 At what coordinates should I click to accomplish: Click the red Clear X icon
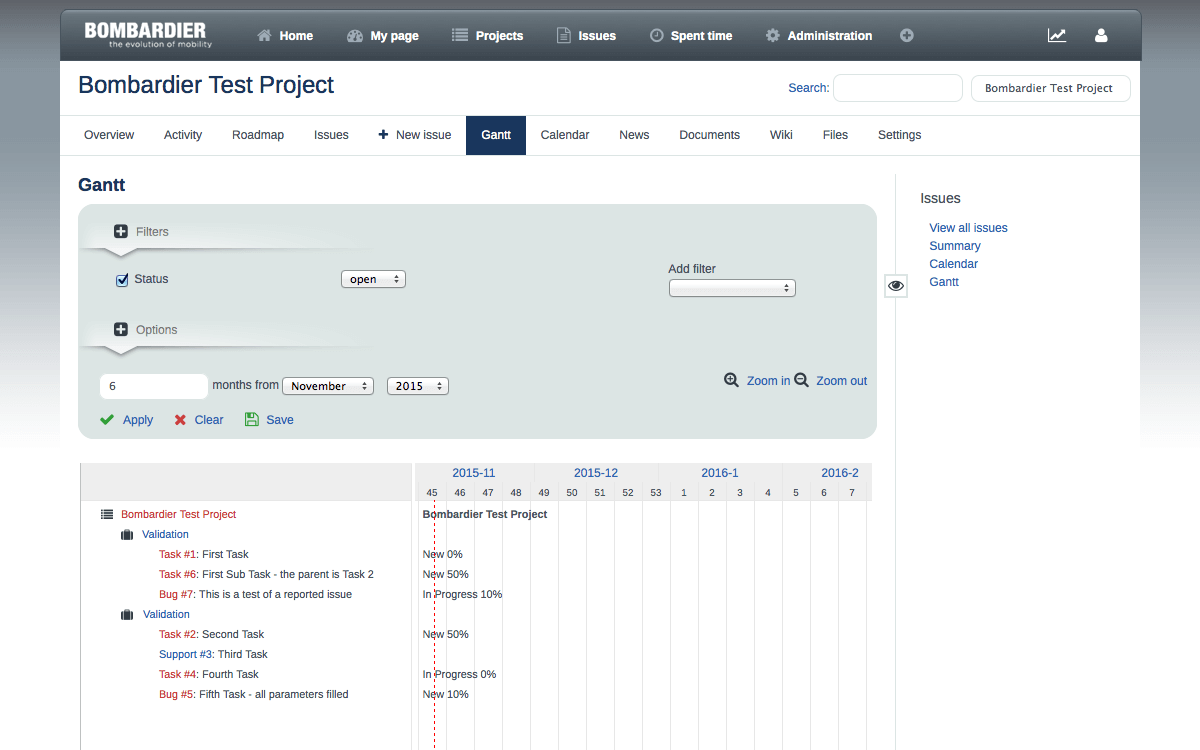point(180,420)
